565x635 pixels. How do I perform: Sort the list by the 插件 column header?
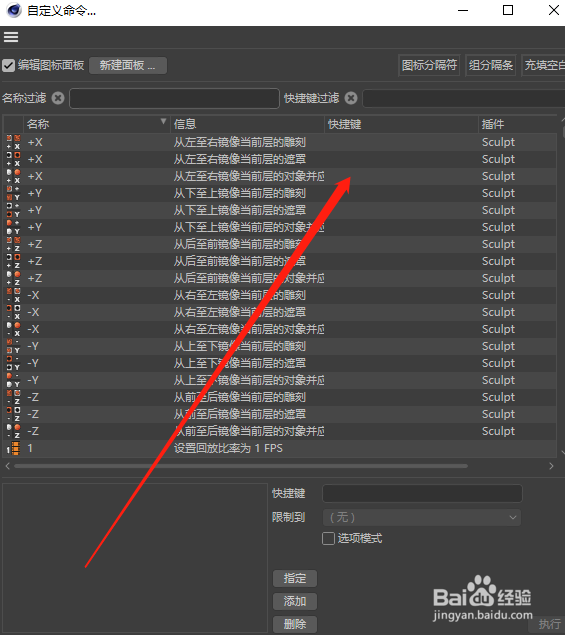coord(518,124)
